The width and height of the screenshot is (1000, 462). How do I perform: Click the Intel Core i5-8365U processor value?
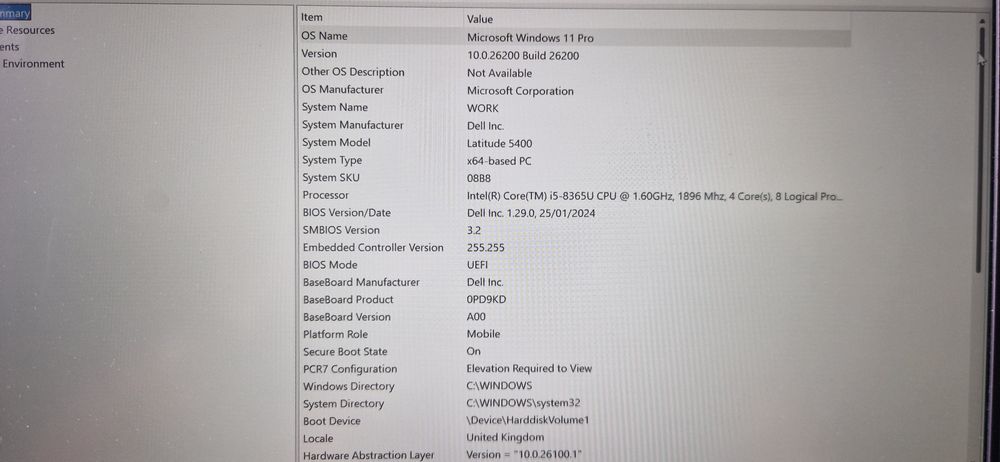point(655,197)
